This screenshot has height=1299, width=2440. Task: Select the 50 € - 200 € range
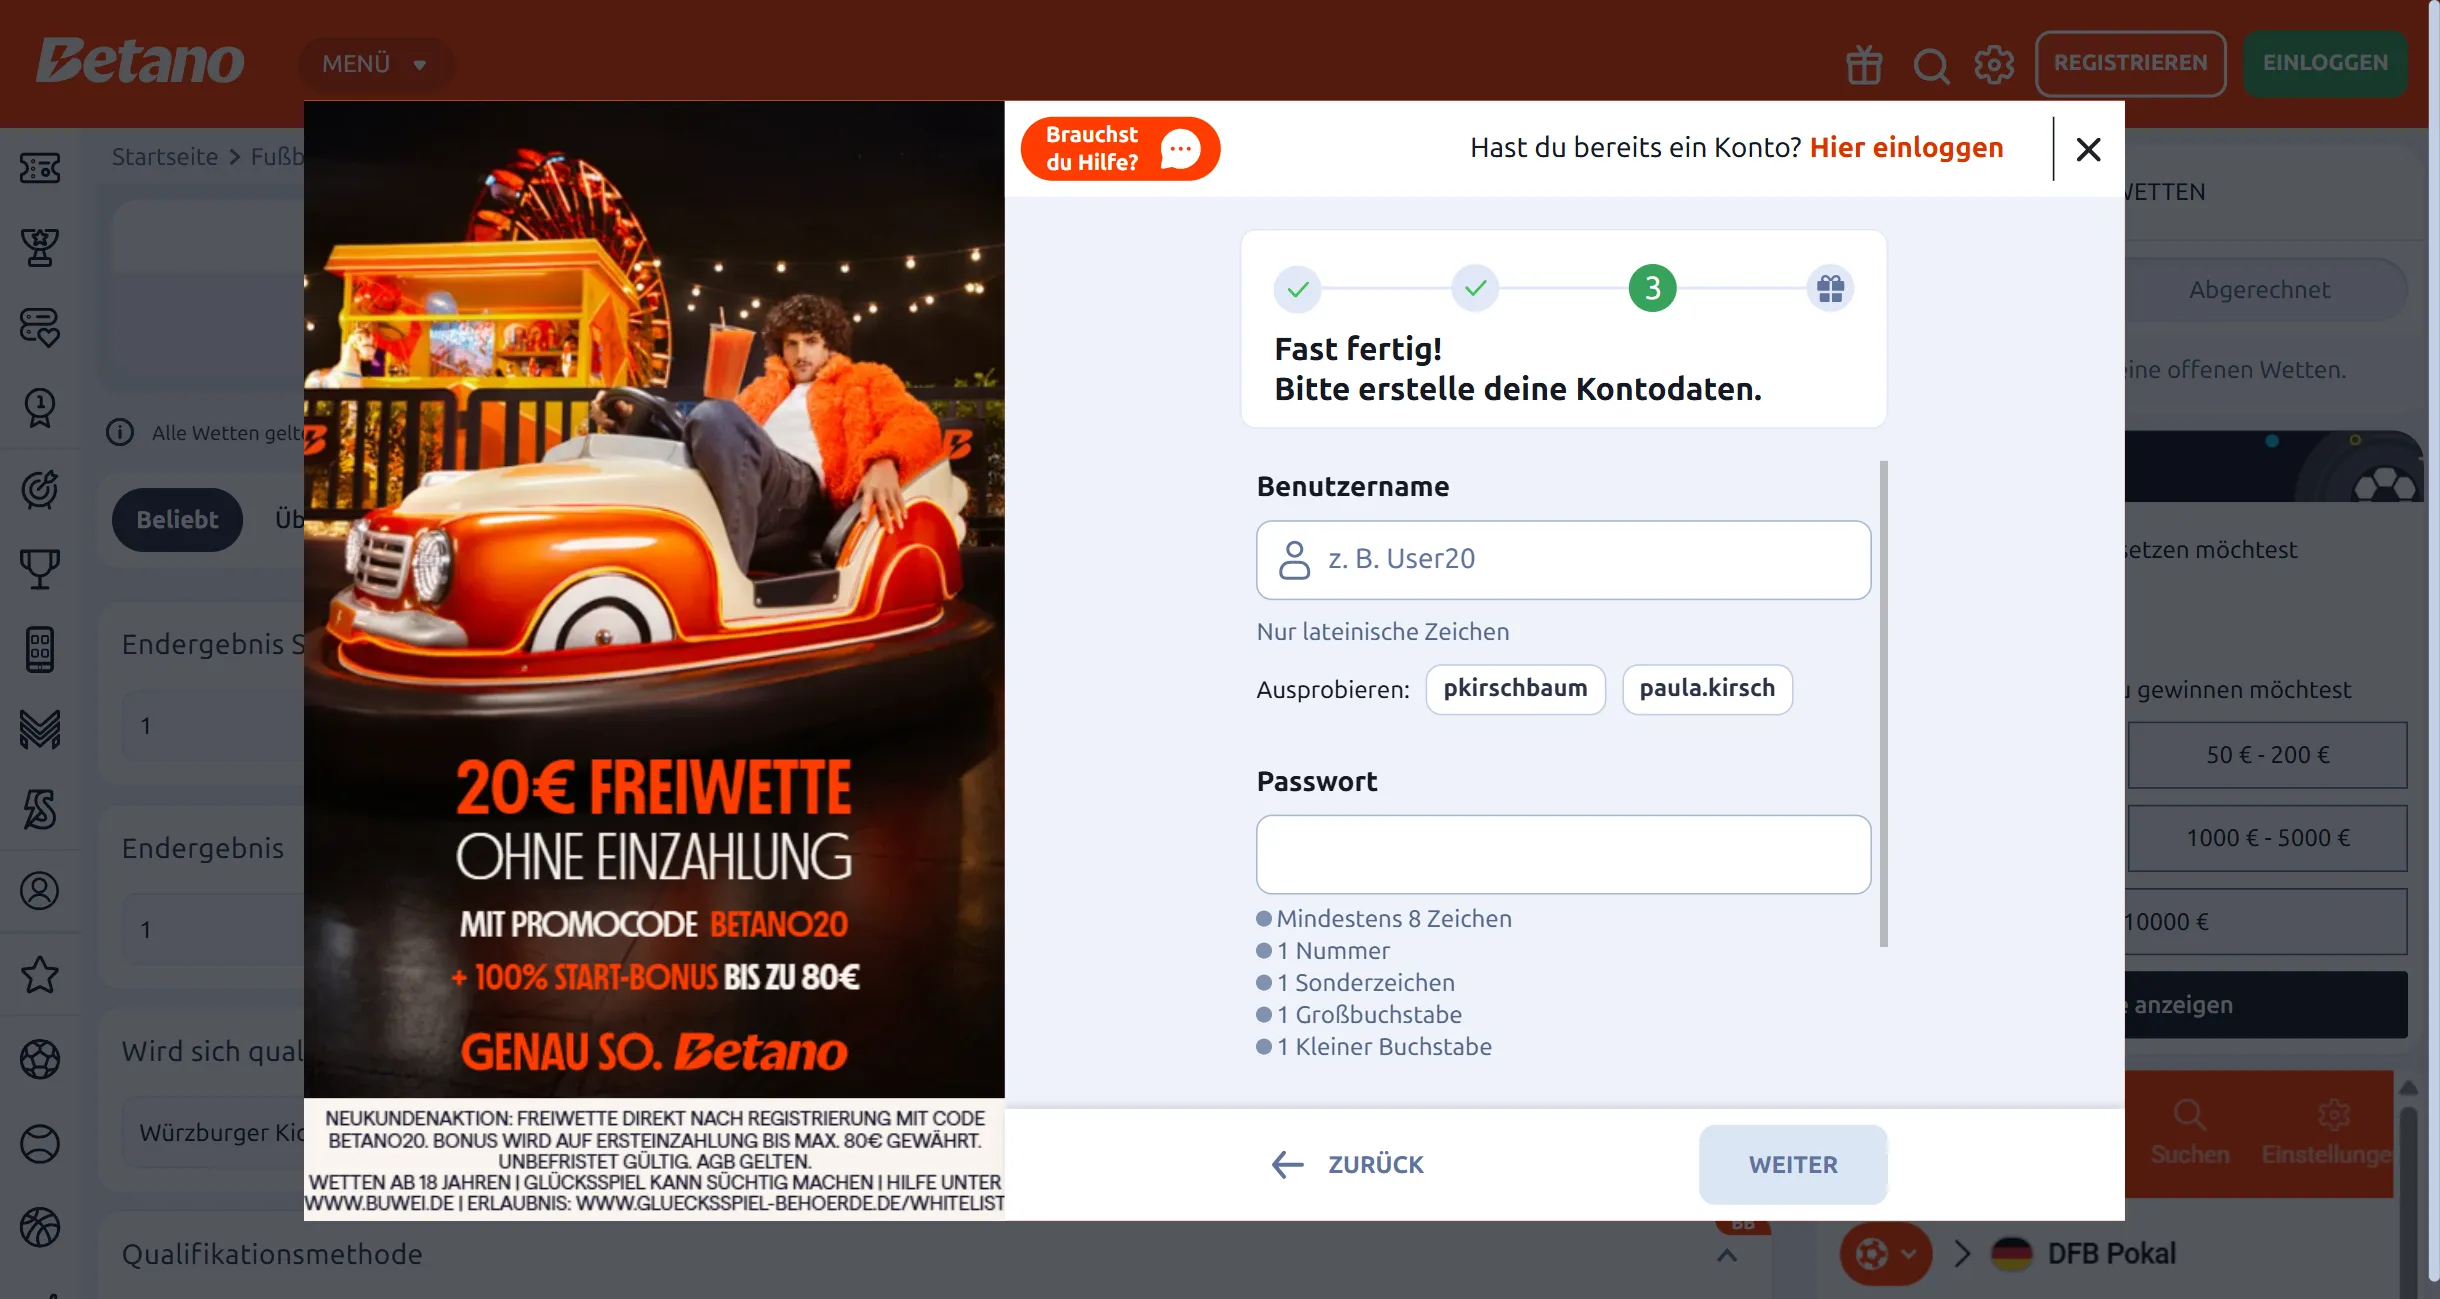click(x=2267, y=755)
